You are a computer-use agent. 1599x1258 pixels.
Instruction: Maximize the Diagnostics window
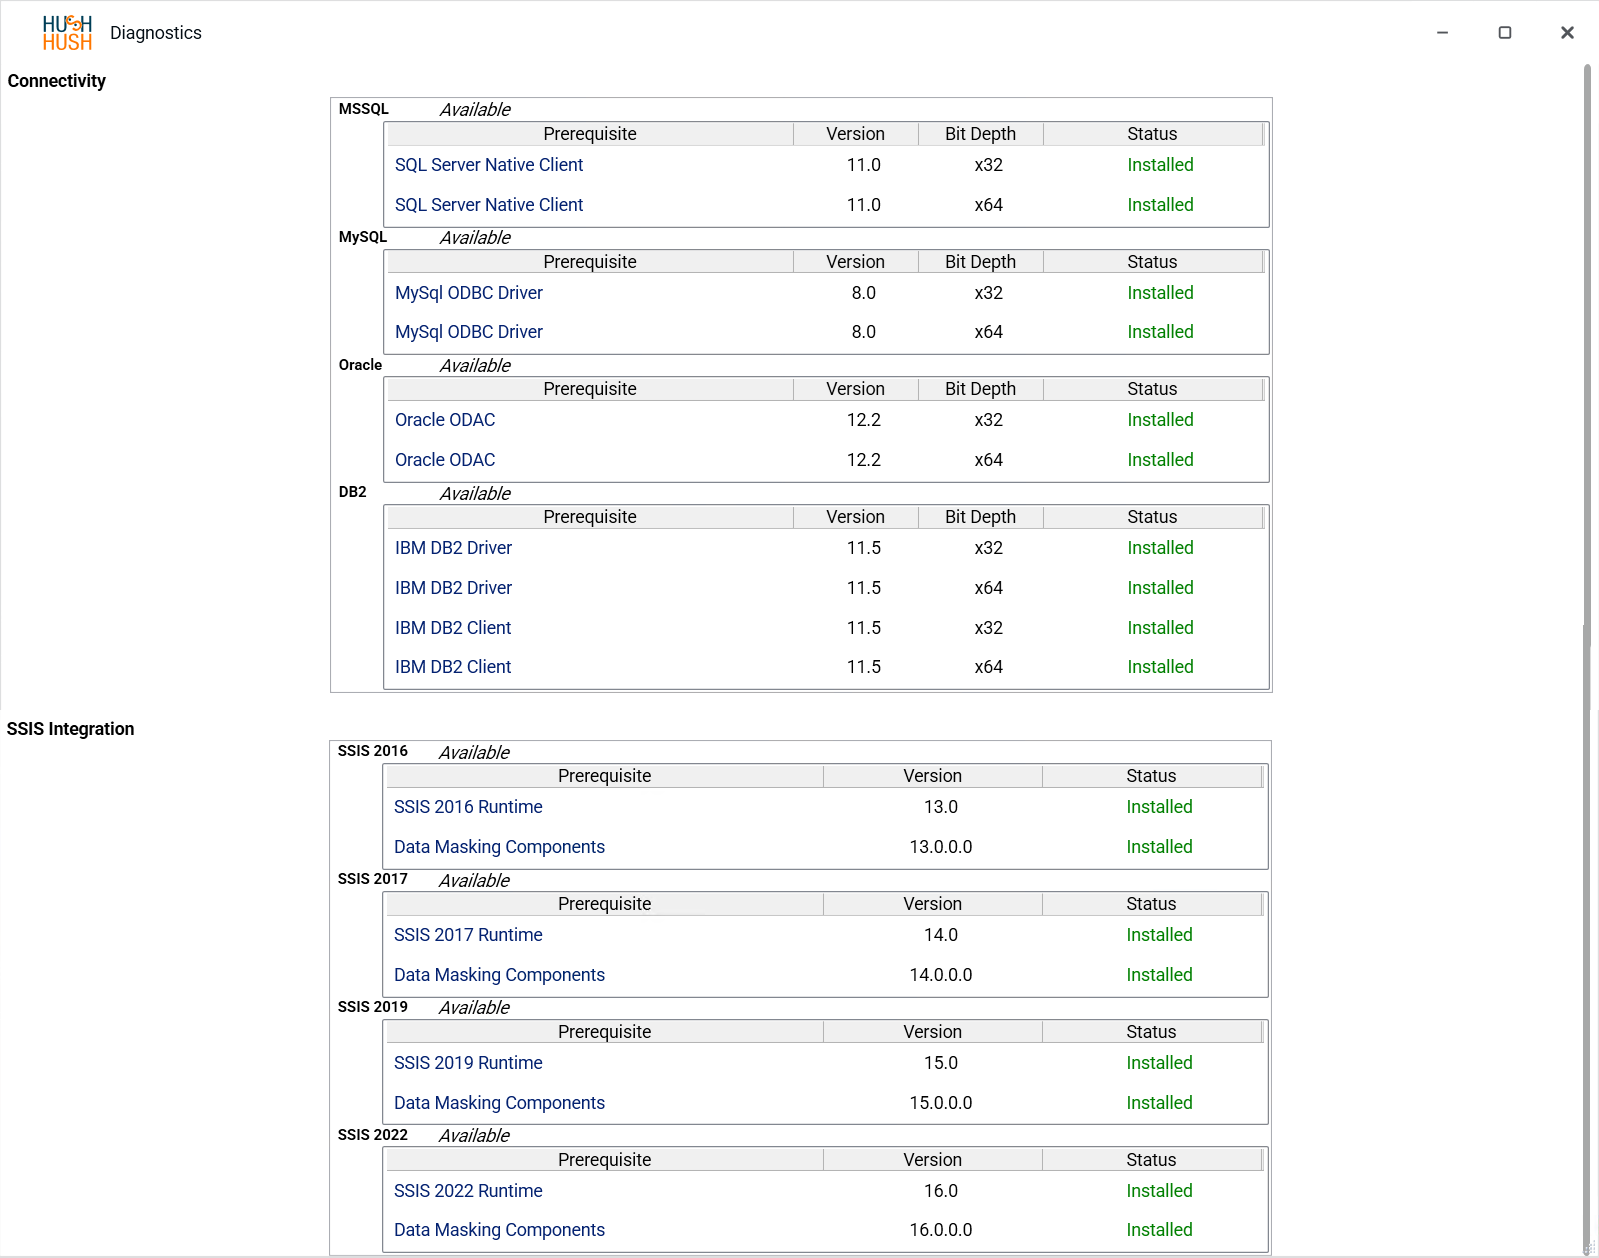(1504, 33)
